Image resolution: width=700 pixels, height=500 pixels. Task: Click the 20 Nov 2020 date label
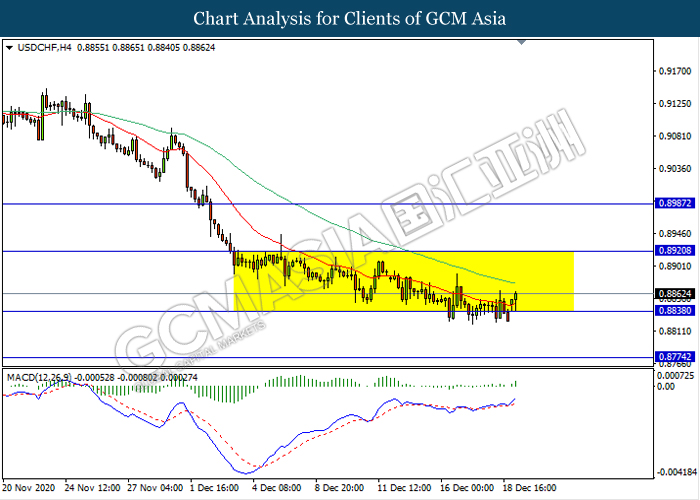click(29, 488)
